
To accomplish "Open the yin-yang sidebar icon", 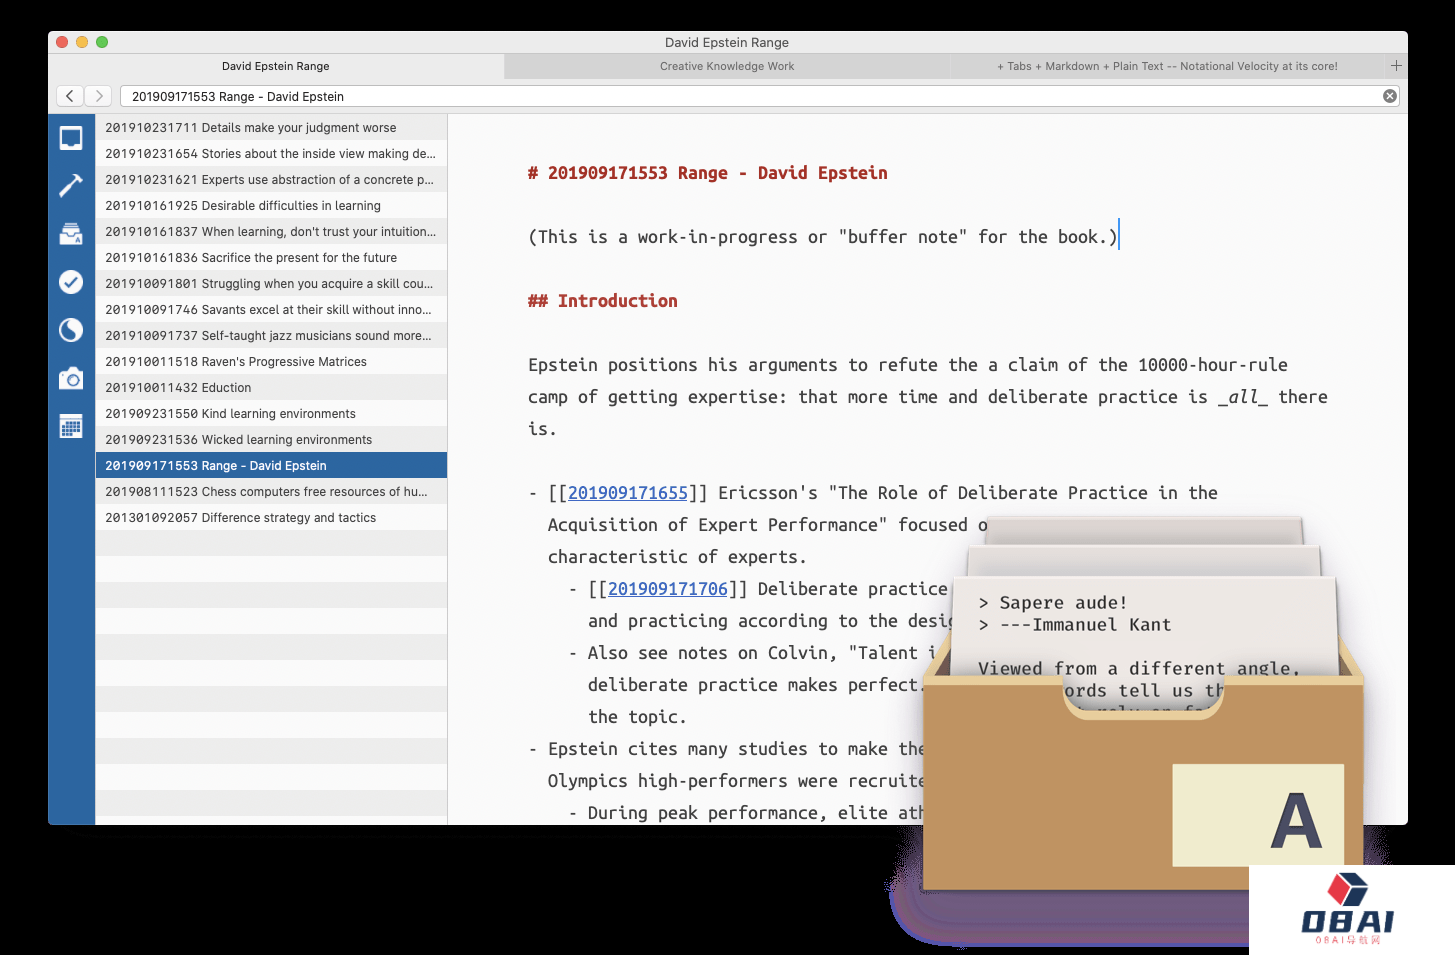I will (71, 330).
